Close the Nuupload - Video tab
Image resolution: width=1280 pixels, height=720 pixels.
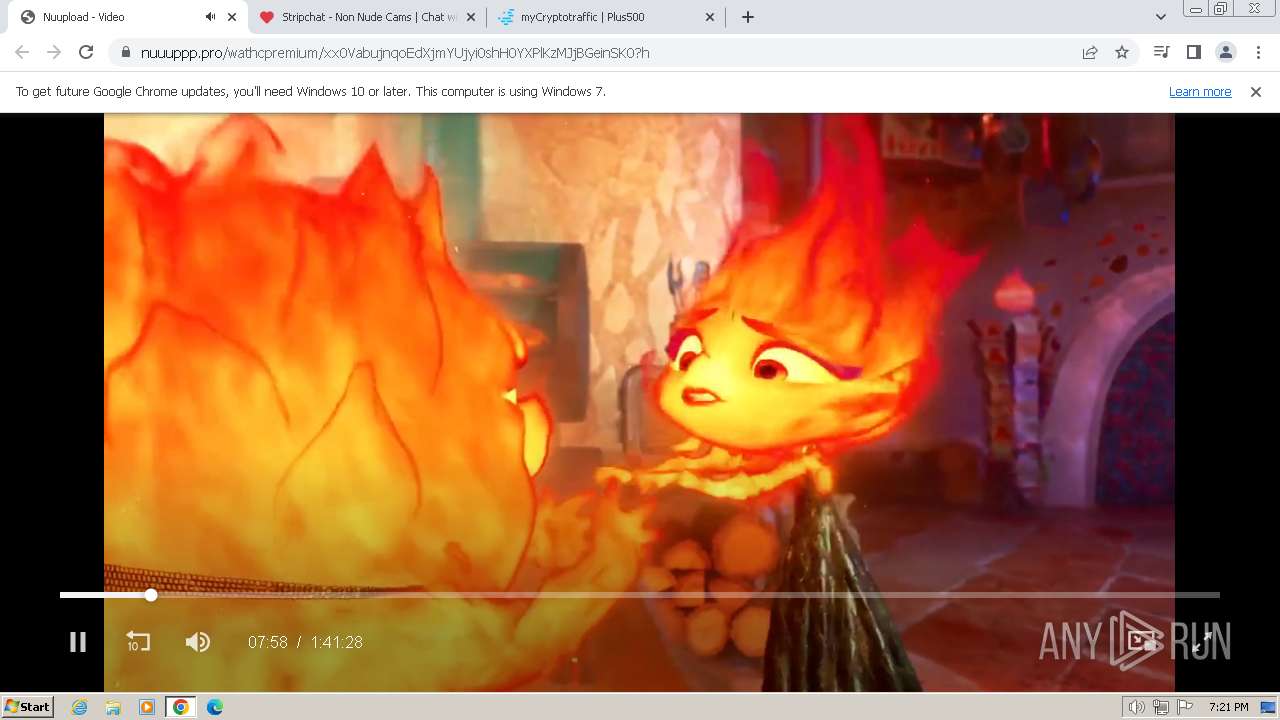pyautogui.click(x=233, y=17)
